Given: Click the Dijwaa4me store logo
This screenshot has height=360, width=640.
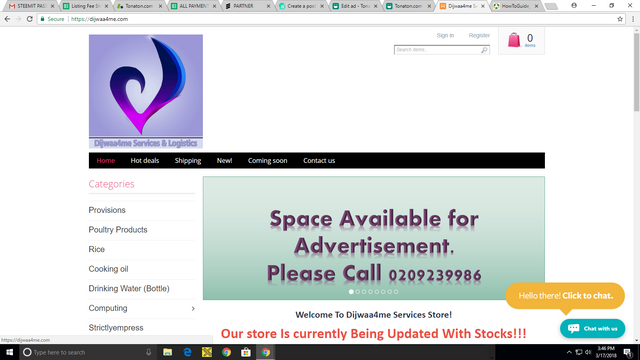Looking at the screenshot, I should pyautogui.click(x=146, y=91).
